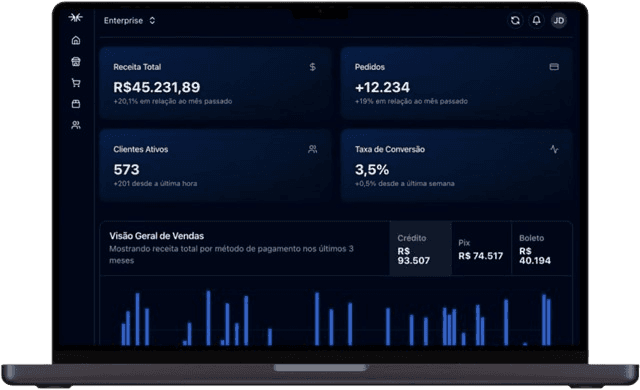Open the JD user avatar

[x=559, y=20]
